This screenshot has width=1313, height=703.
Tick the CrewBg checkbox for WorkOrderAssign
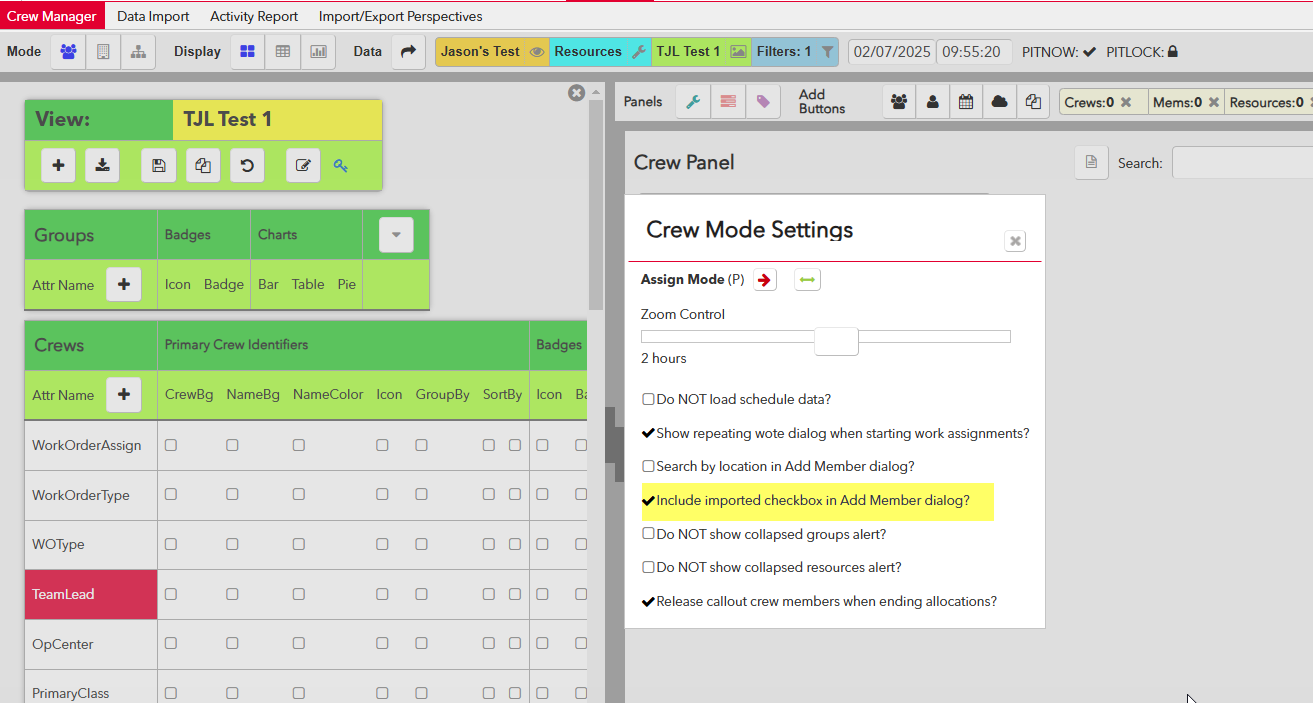pyautogui.click(x=171, y=446)
